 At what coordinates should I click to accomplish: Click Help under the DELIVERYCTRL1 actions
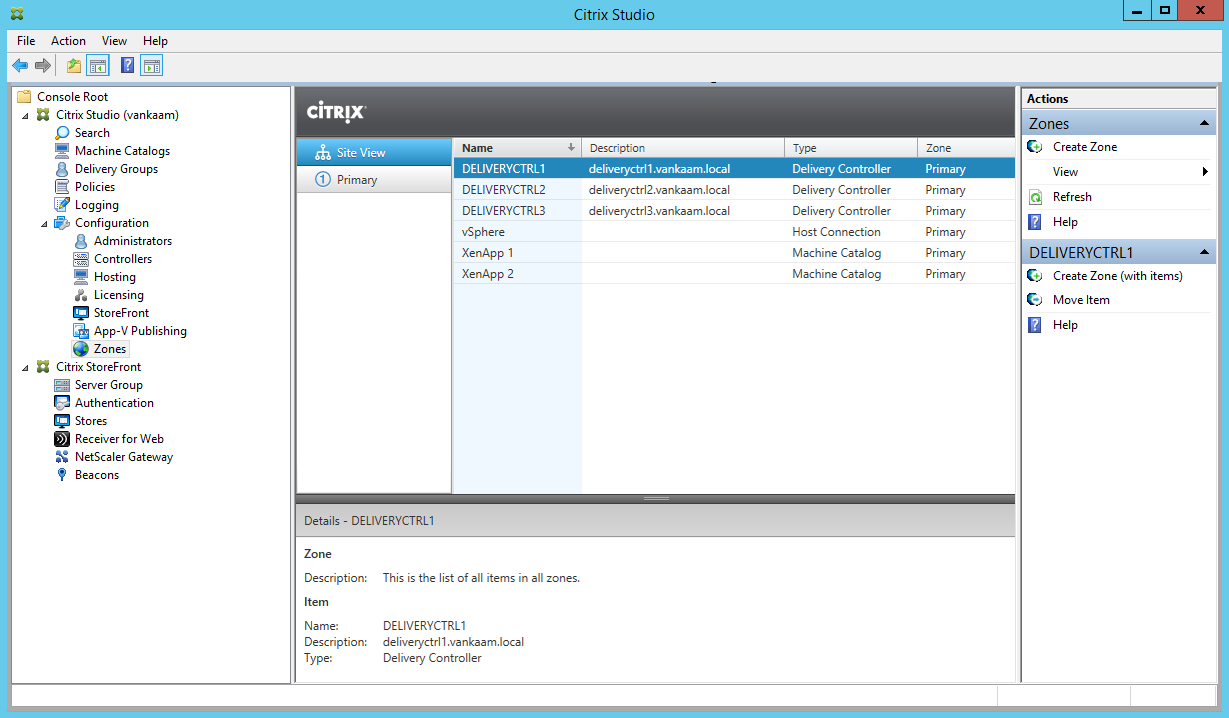tap(1065, 325)
